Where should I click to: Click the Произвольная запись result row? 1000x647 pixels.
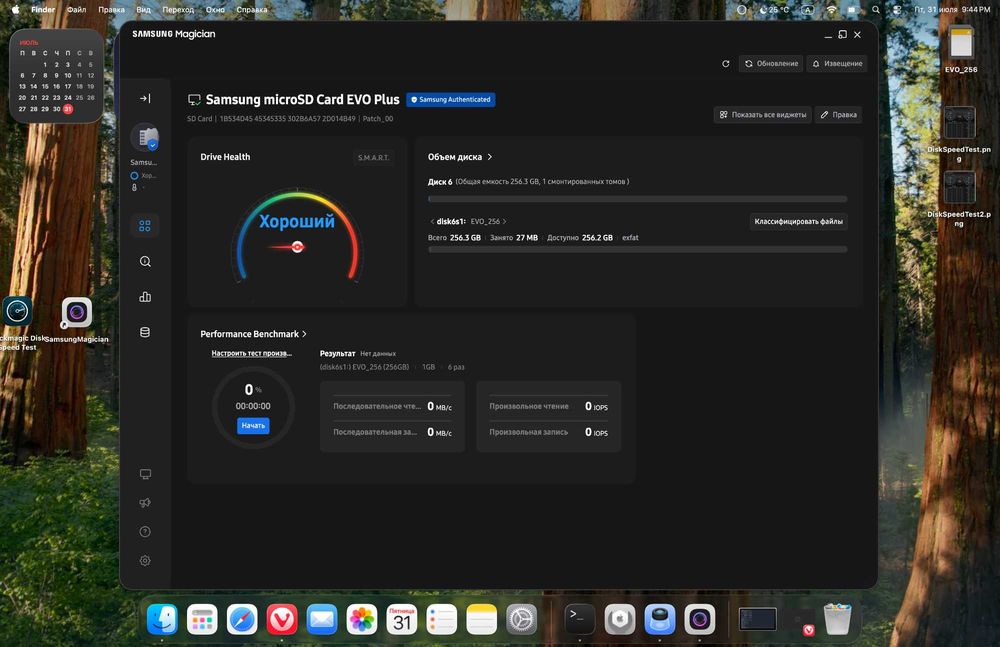(548, 432)
